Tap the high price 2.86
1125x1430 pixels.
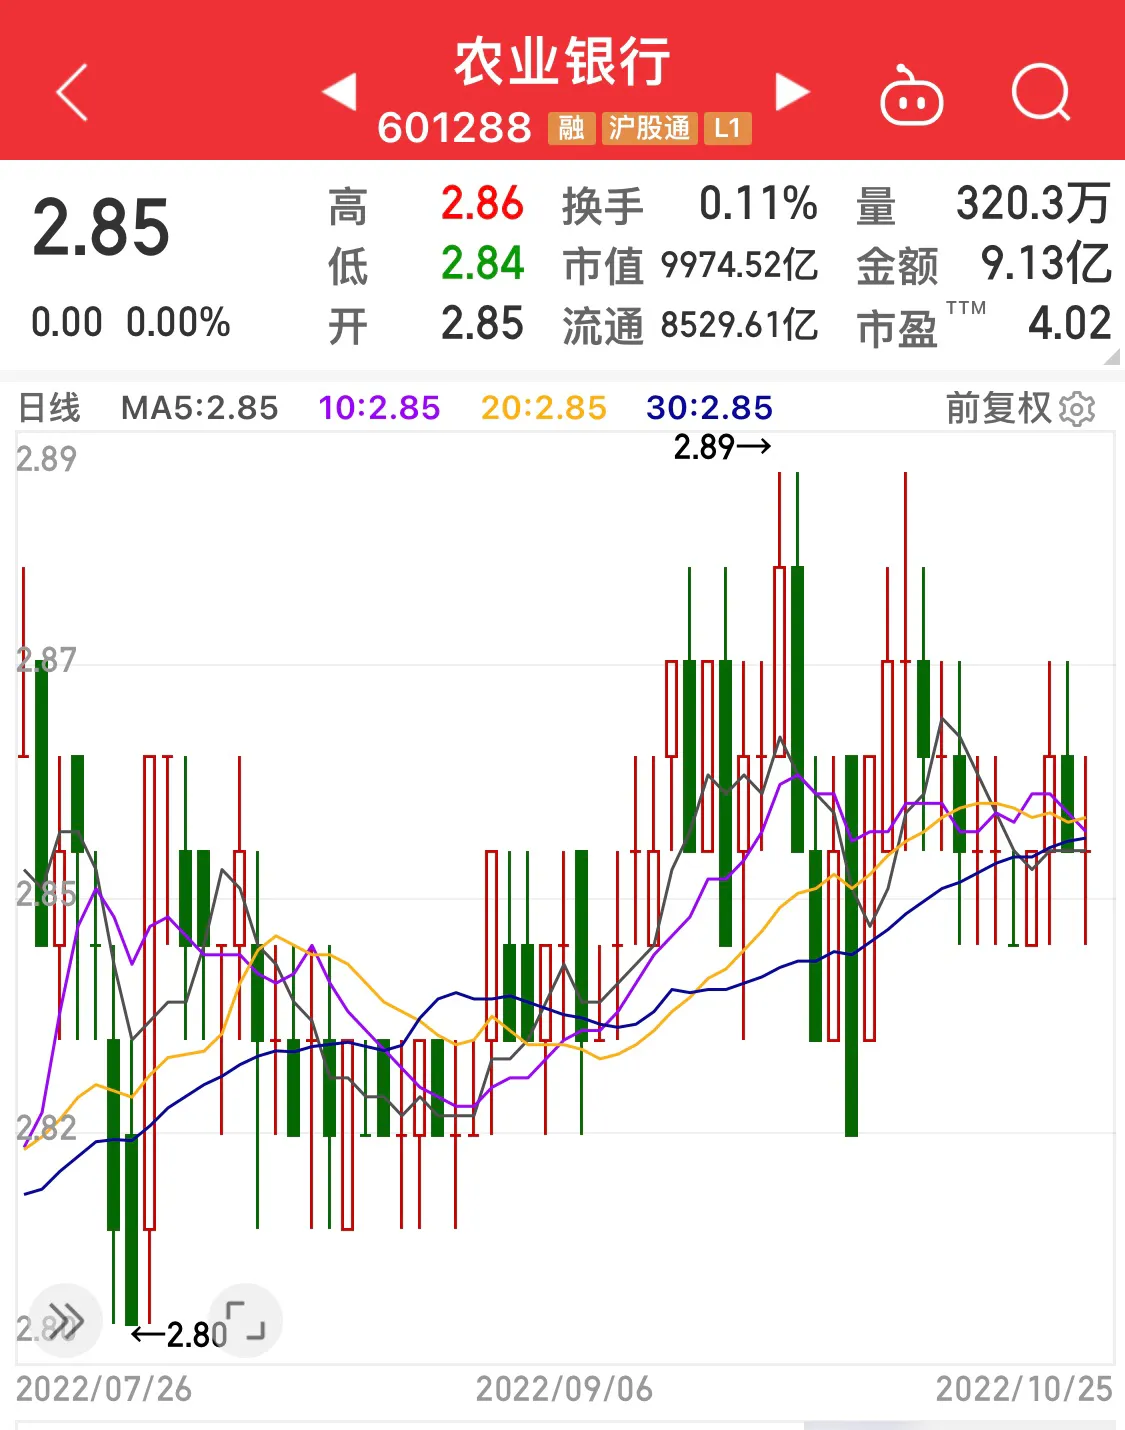click(482, 203)
